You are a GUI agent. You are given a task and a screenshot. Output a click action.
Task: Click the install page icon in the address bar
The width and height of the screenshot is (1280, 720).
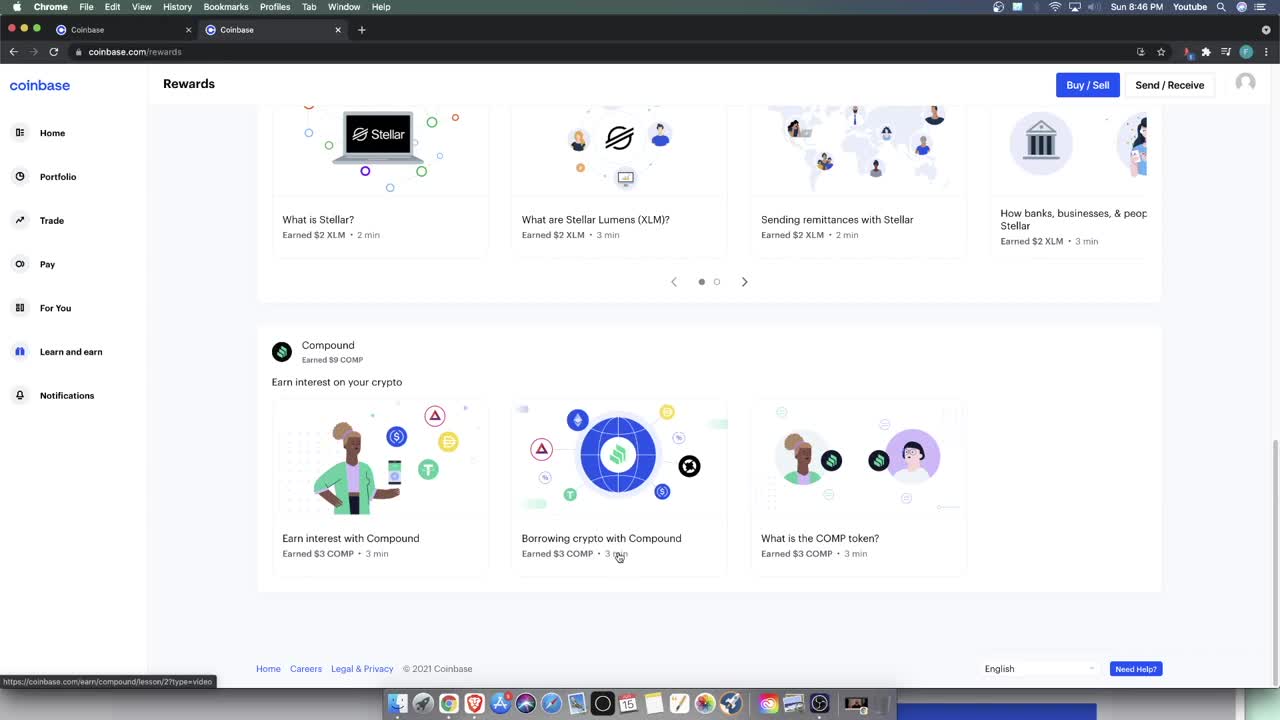pos(1141,52)
